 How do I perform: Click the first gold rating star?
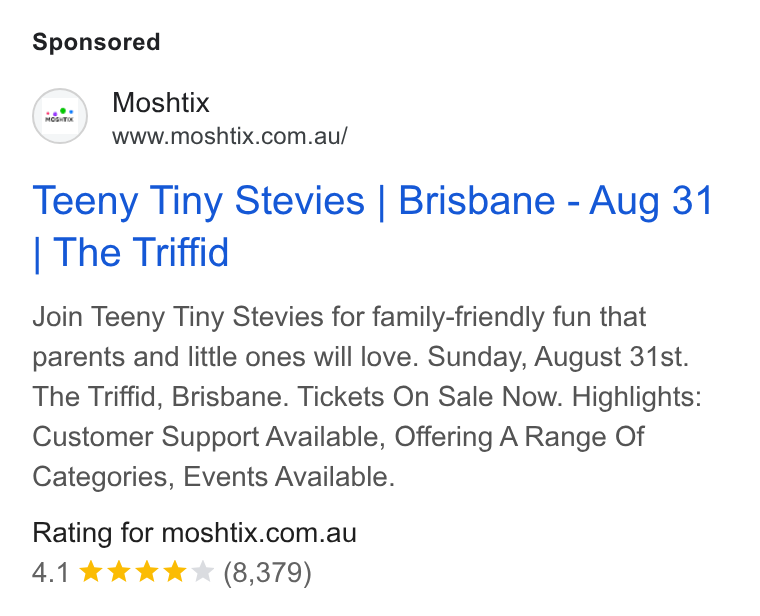[91, 571]
